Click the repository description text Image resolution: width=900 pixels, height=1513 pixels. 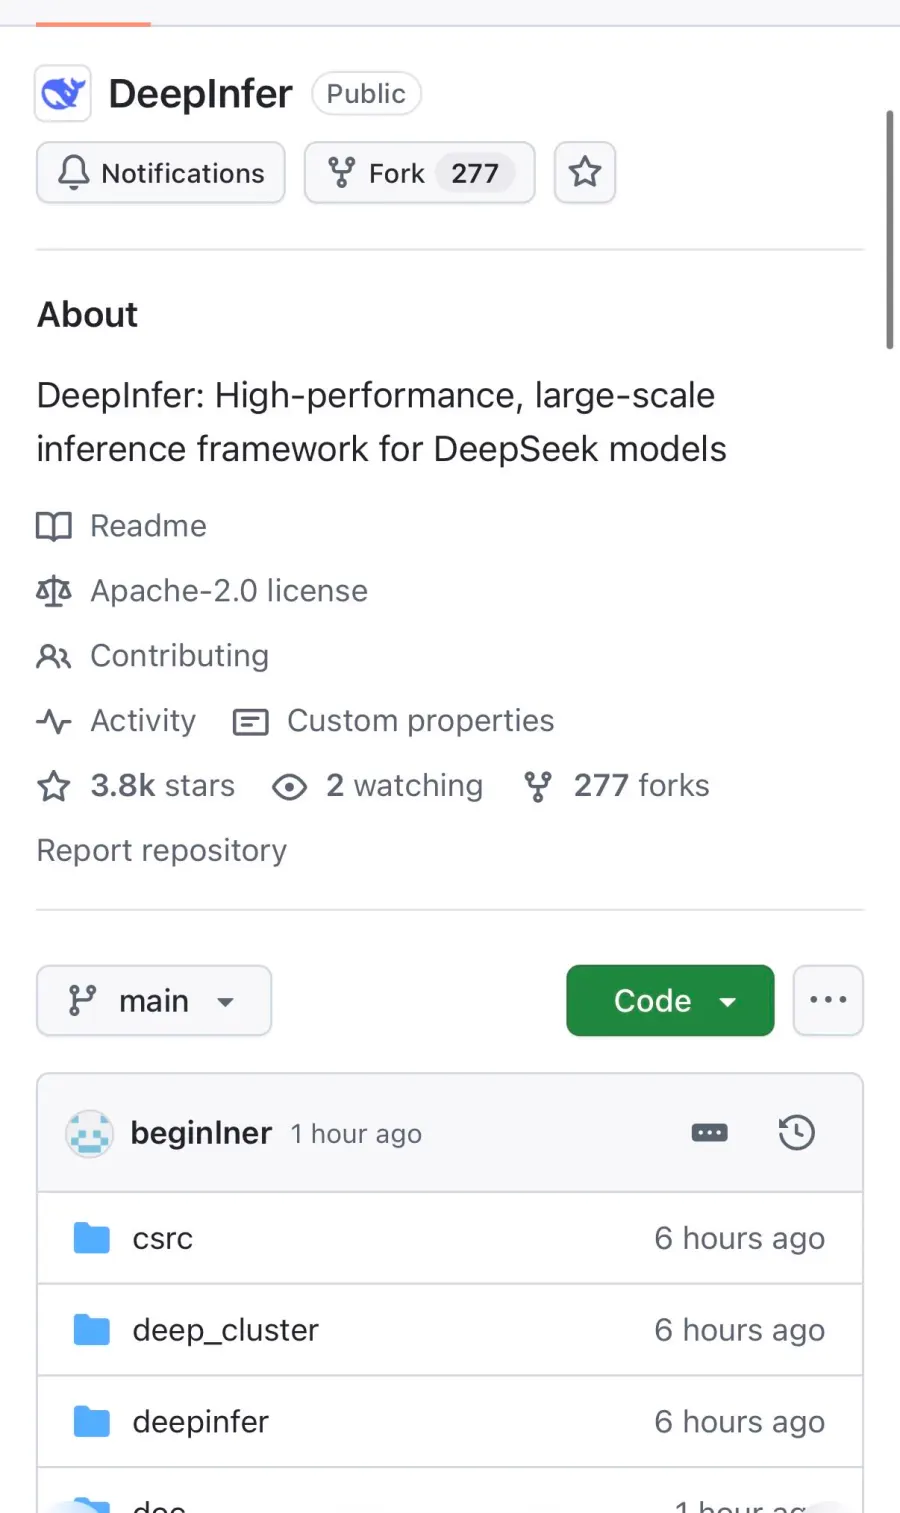pyautogui.click(x=382, y=422)
